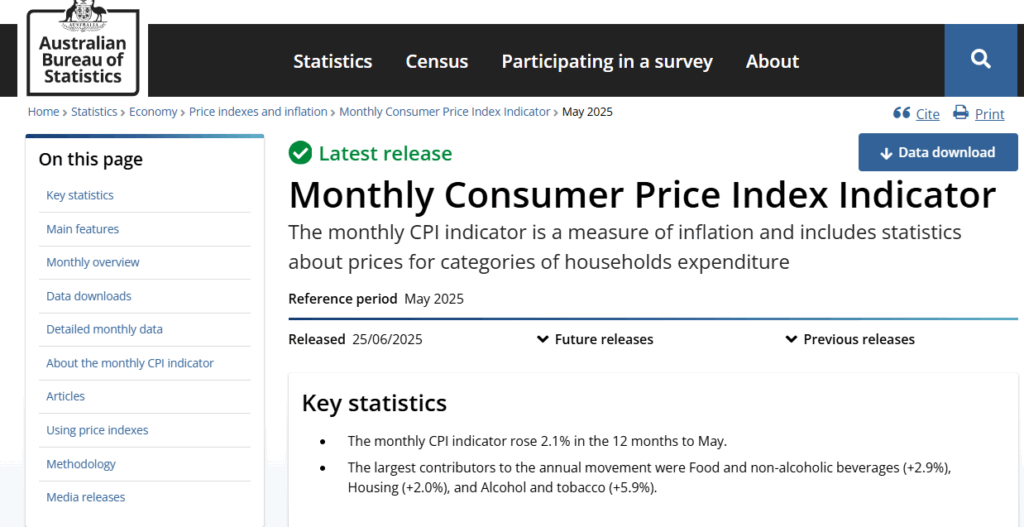Viewport: 1024px width, 527px height.
Task: Click the Cite quotation mark icon
Action: click(x=902, y=113)
